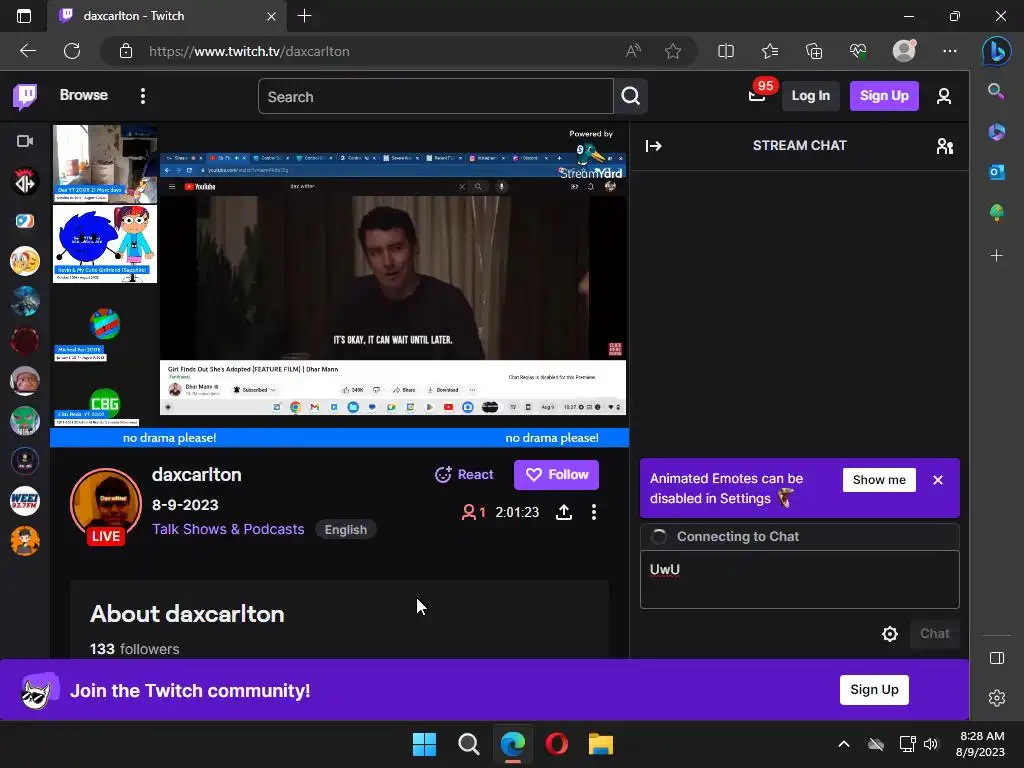Open the Talk Shows & Podcasts category
The image size is (1024, 768).
point(228,529)
